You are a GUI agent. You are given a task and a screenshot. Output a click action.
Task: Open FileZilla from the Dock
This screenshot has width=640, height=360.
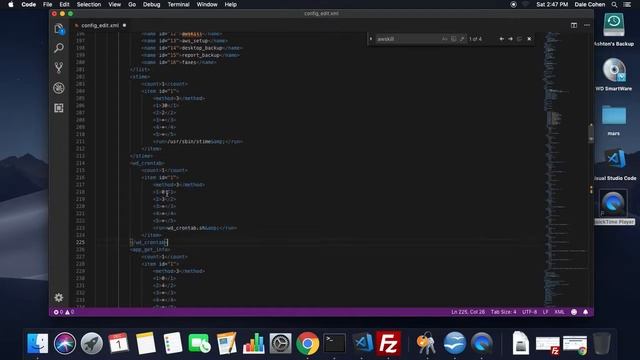coord(388,343)
